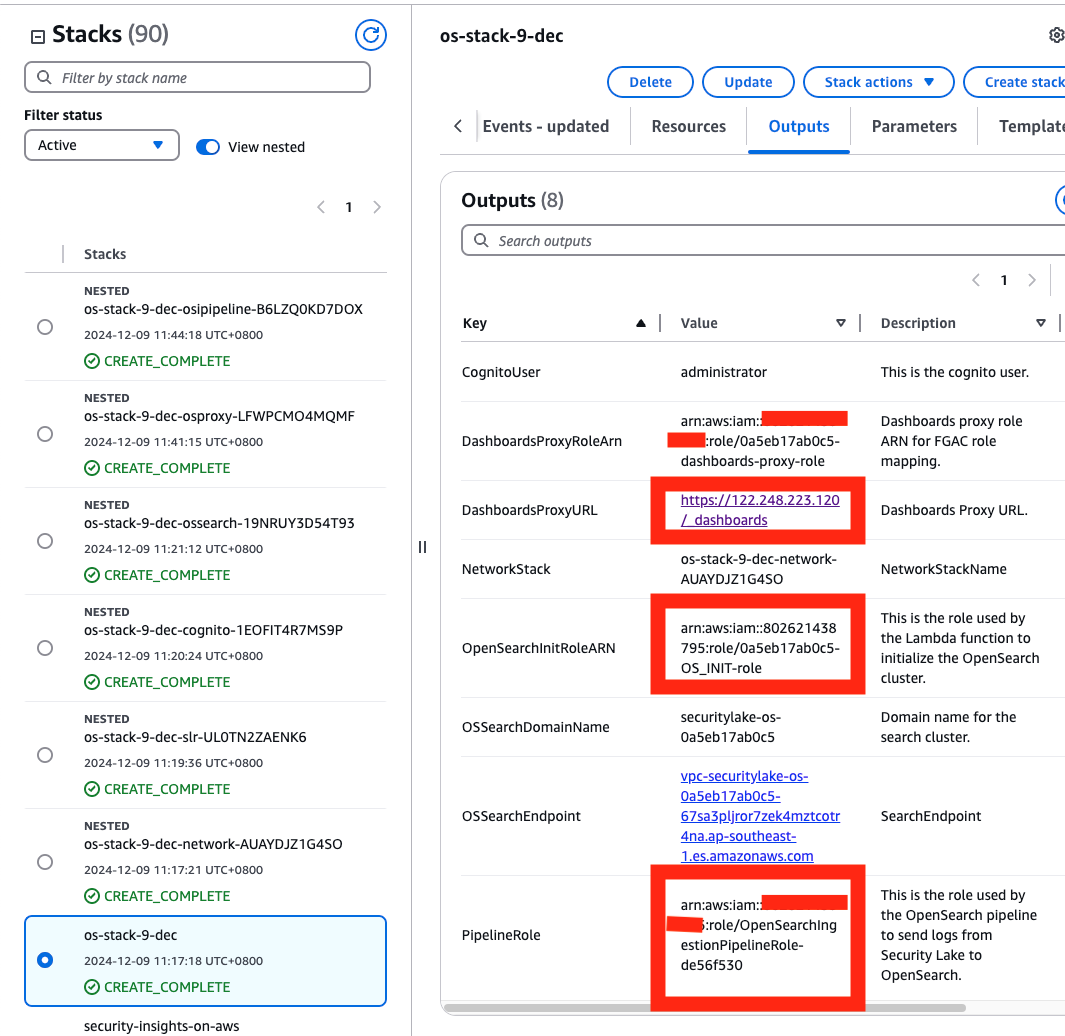Viewport: 1065px width, 1036px height.
Task: Click the NetworkStackName description cell
Action: (x=943, y=569)
